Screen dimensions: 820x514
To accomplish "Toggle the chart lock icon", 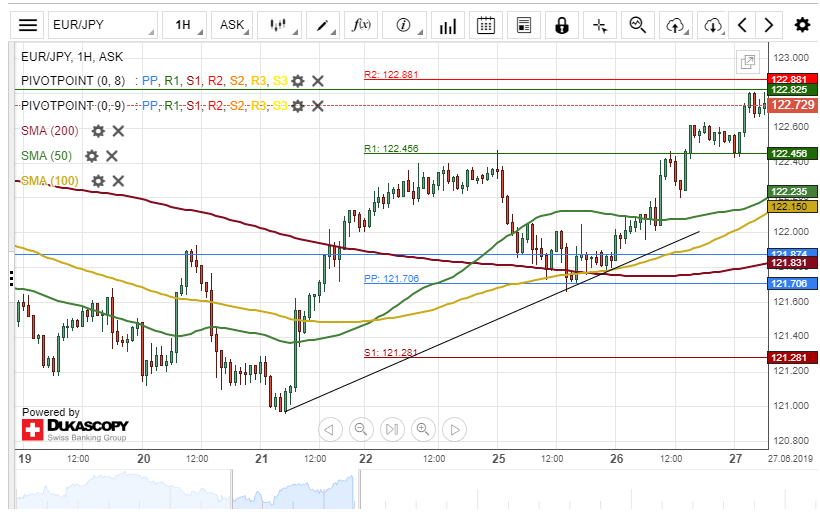I will point(563,25).
